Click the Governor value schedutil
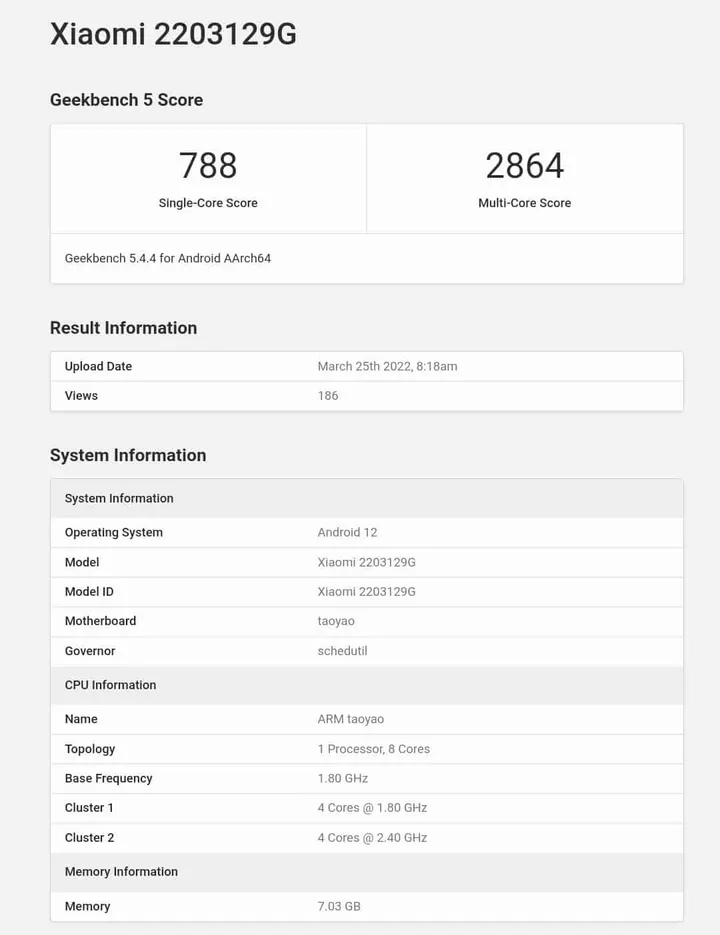This screenshot has width=720, height=935. 342,651
